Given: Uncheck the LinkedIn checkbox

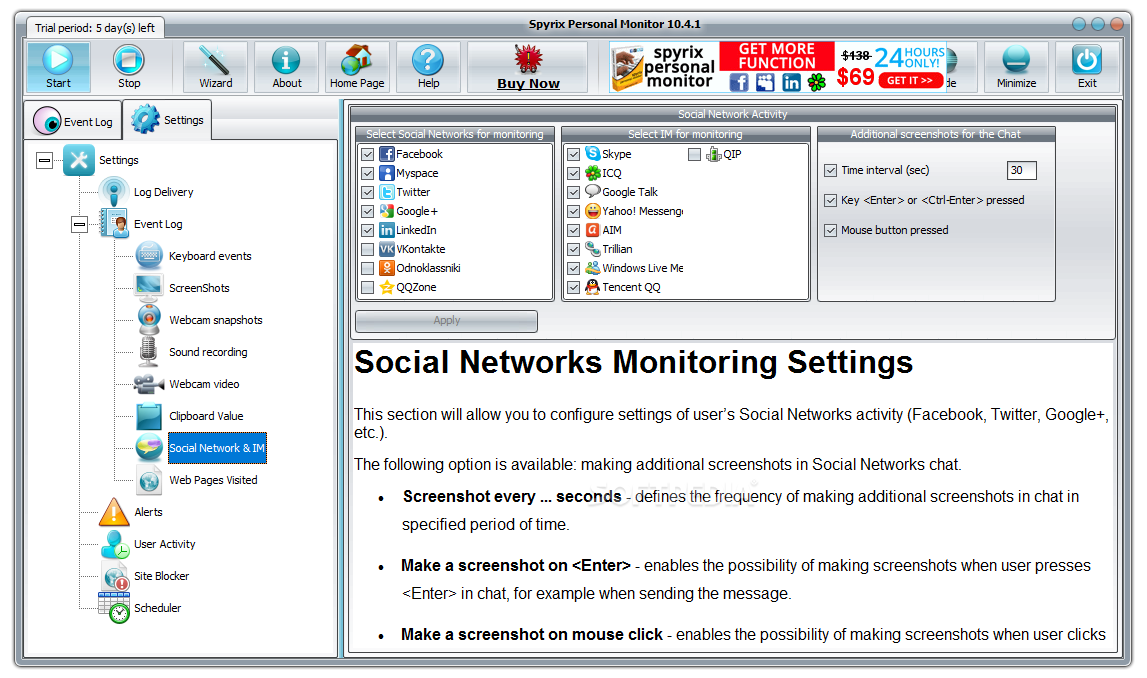Looking at the screenshot, I should [x=368, y=230].
